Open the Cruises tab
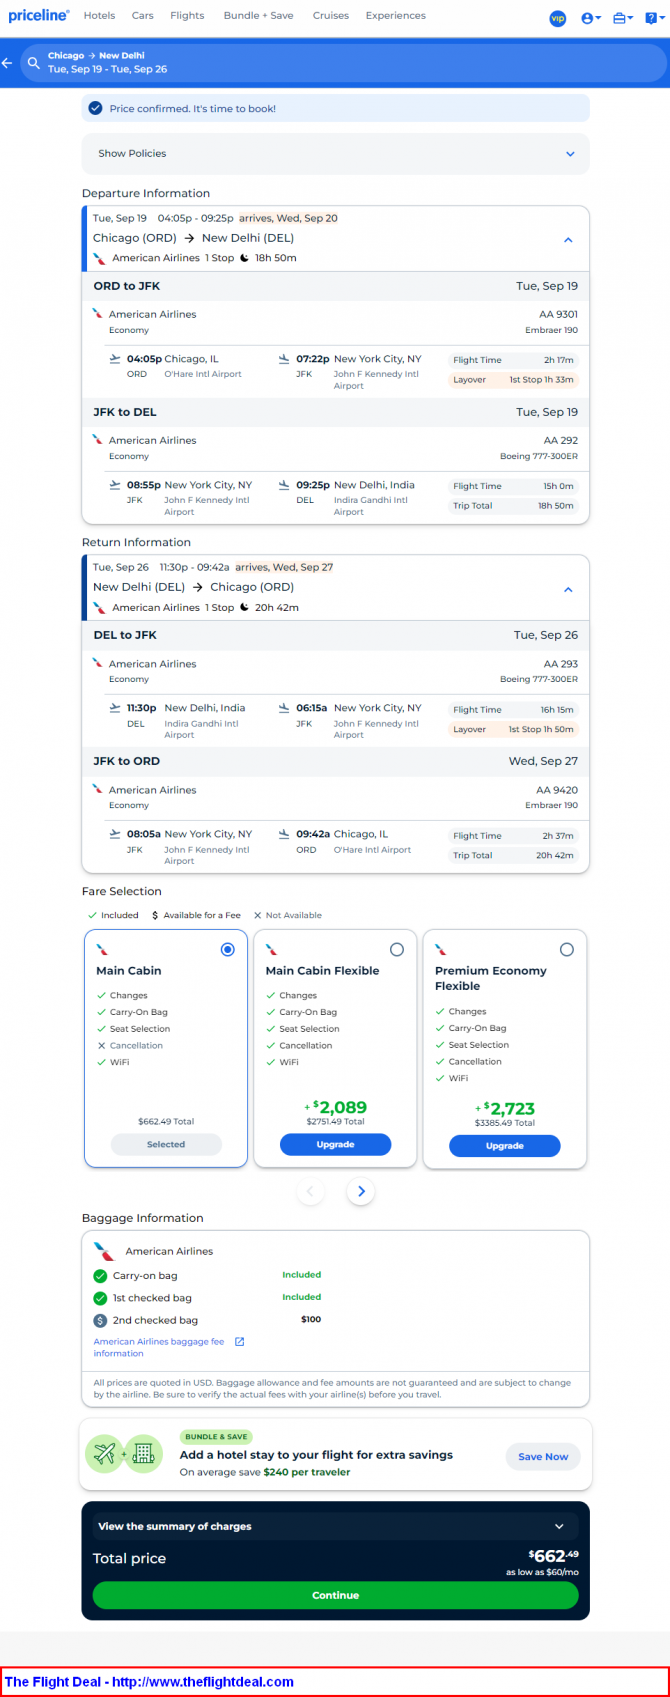The image size is (670, 1697). coord(330,16)
